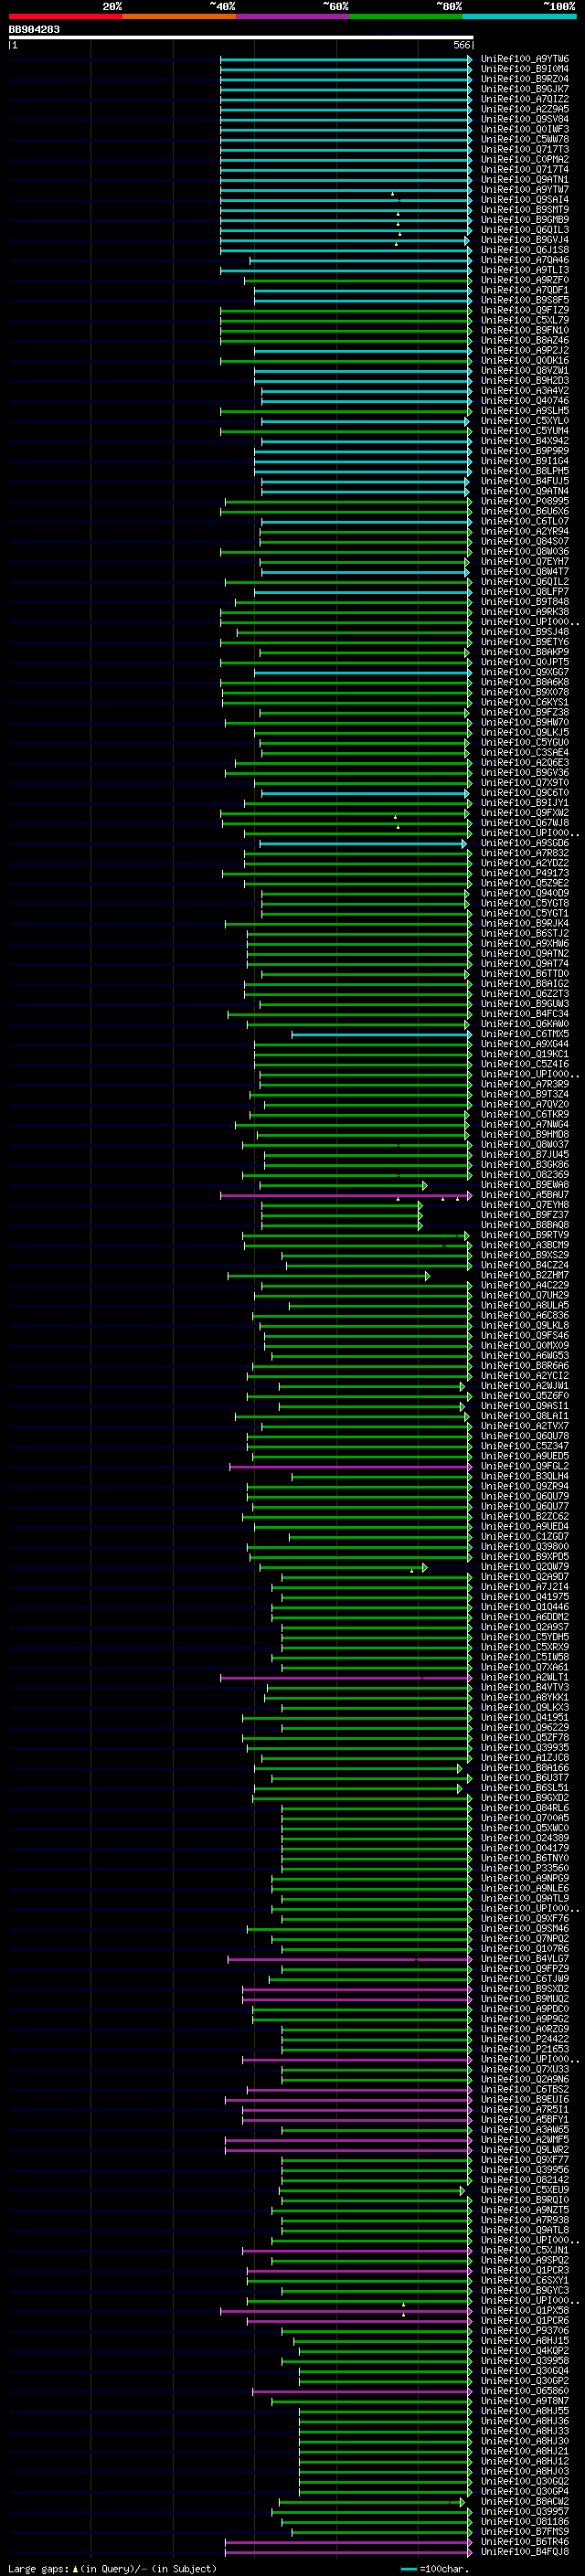Open entry UniRef100_B9RTV9
The height and width of the screenshot is (2576, 585).
tap(525, 1235)
